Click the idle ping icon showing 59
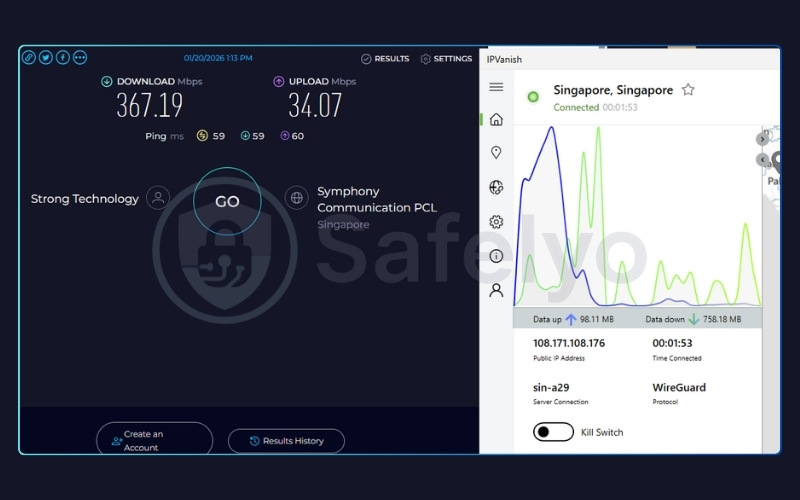Image resolution: width=800 pixels, height=500 pixels. tap(203, 136)
